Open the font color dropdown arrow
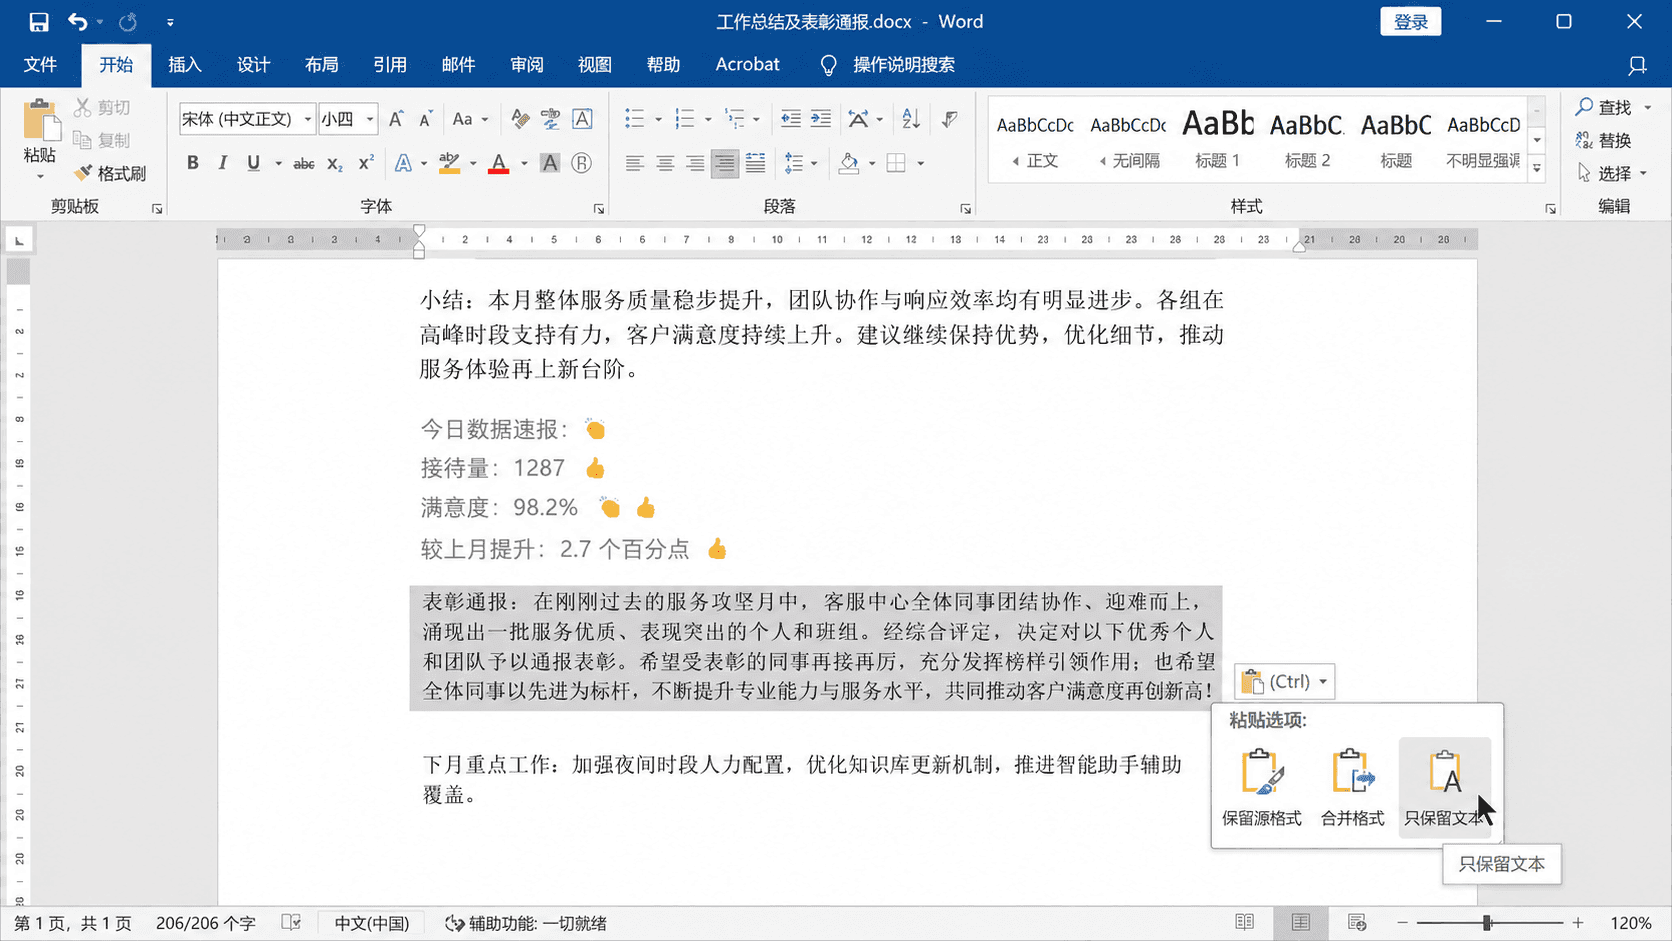This screenshot has height=941, width=1672. click(x=524, y=163)
